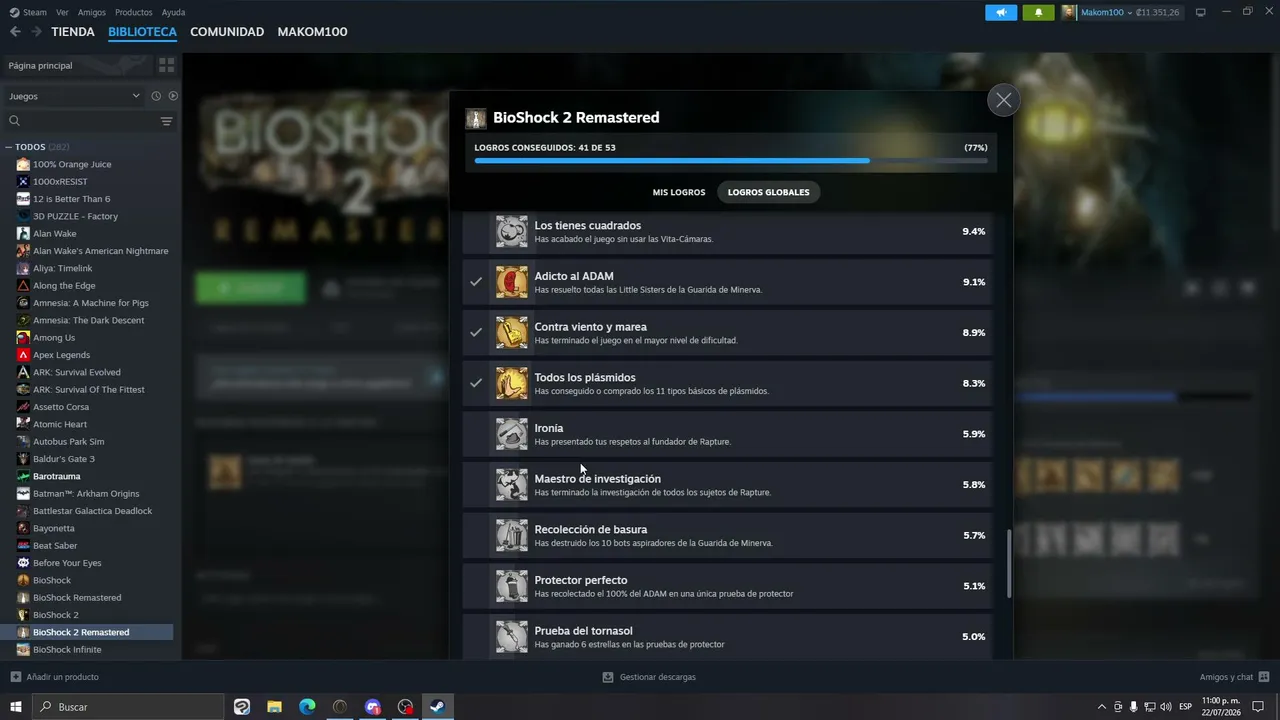Select 'Alan Wake's American Nightmare' in the list
The height and width of the screenshot is (720, 1280).
click(101, 251)
